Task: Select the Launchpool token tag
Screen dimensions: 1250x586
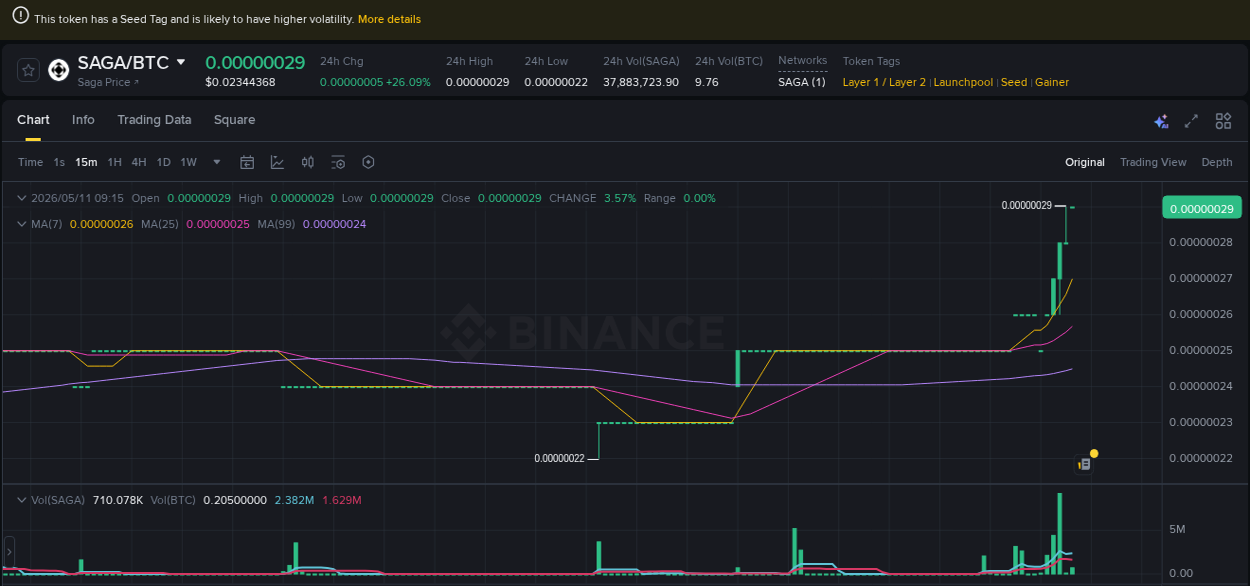Action: pos(963,82)
